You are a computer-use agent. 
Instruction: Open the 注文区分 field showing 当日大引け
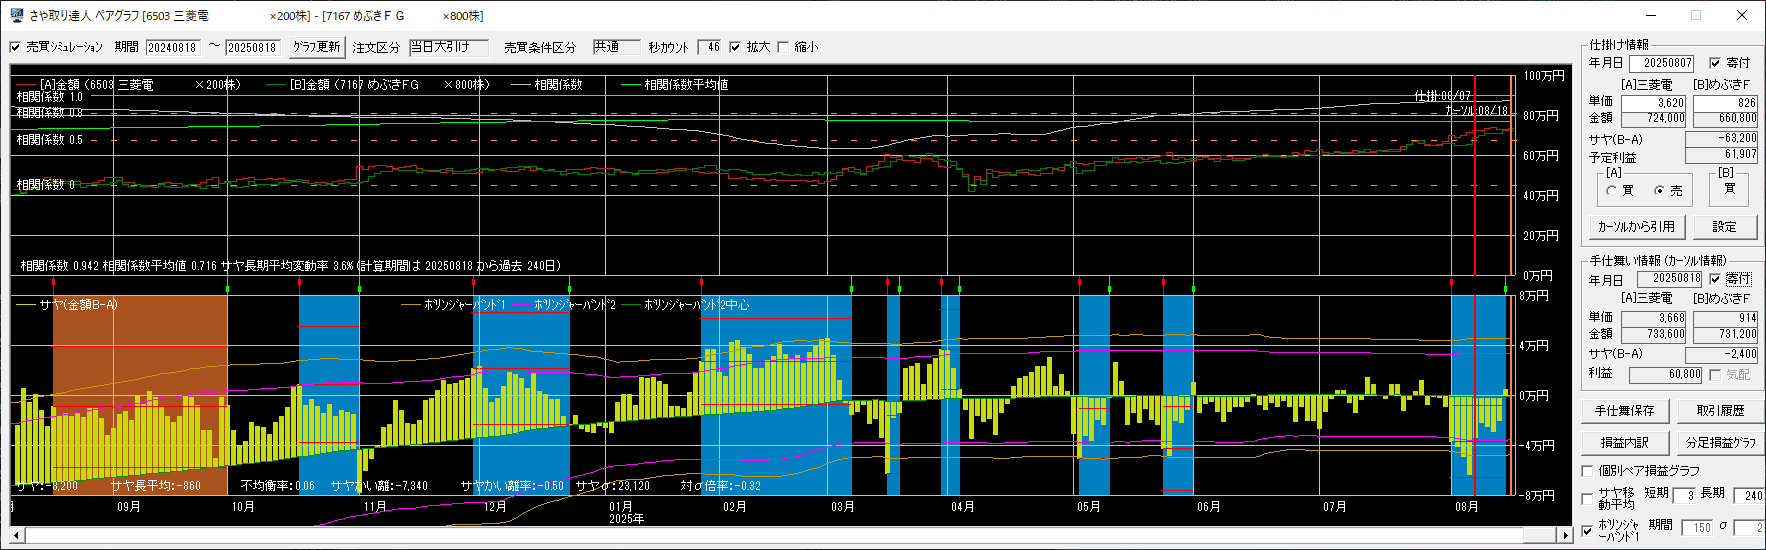tap(448, 47)
